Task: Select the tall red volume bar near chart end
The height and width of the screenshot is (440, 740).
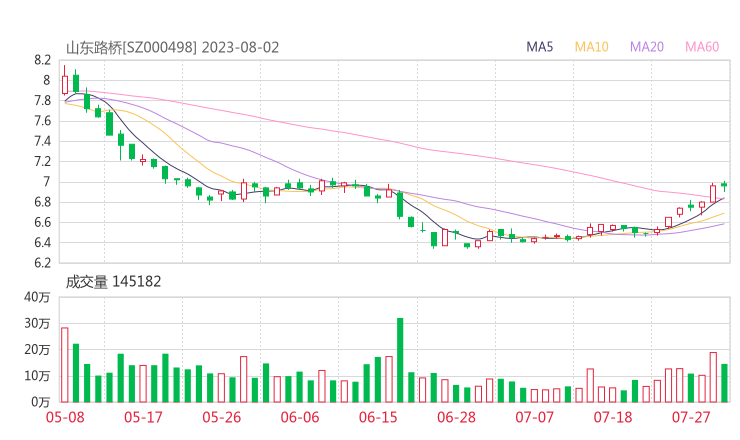Action: [x=713, y=377]
